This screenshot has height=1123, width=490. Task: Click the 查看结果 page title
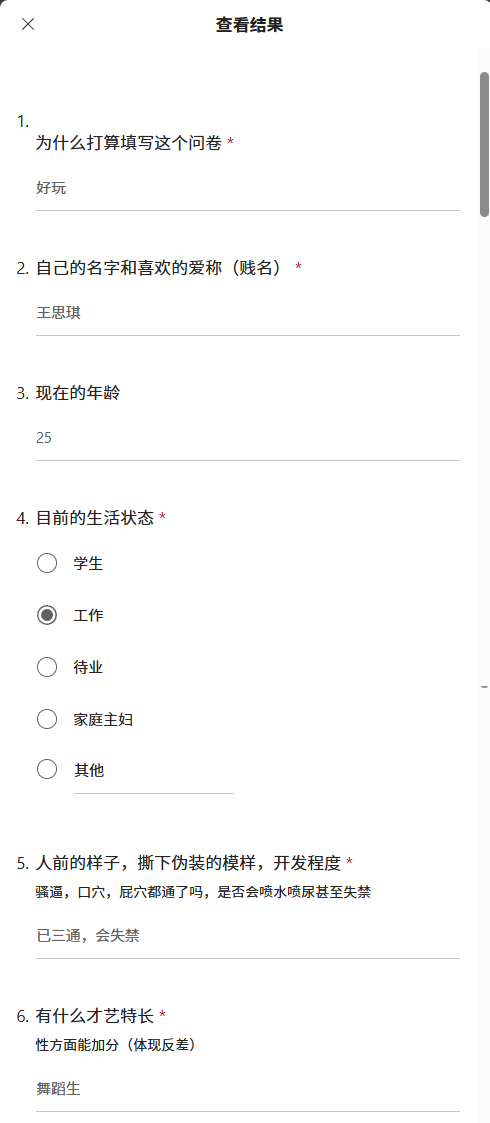[x=249, y=25]
